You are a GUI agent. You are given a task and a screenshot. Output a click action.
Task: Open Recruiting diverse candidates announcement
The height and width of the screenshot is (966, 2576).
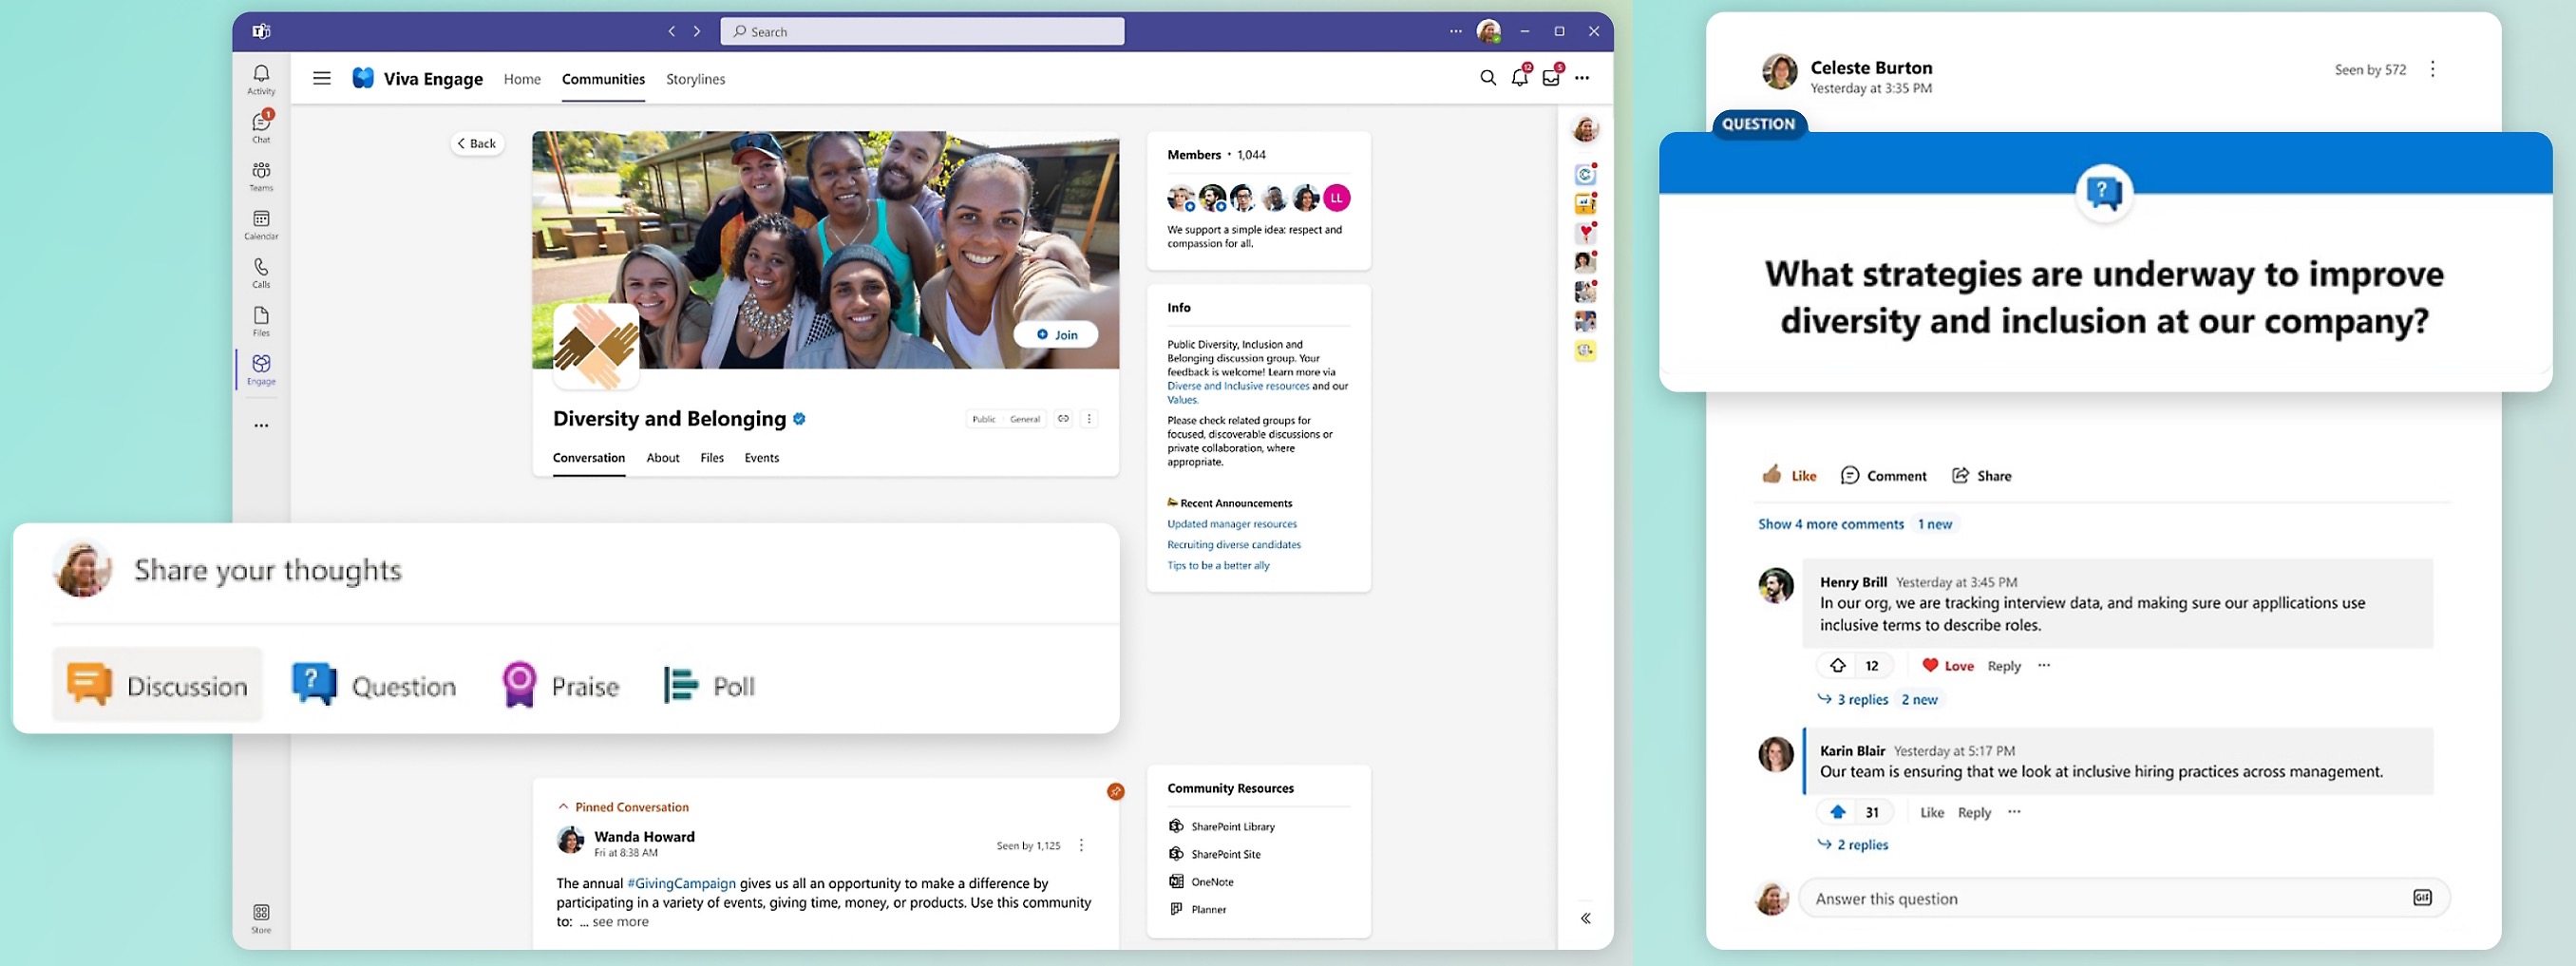pyautogui.click(x=1234, y=545)
